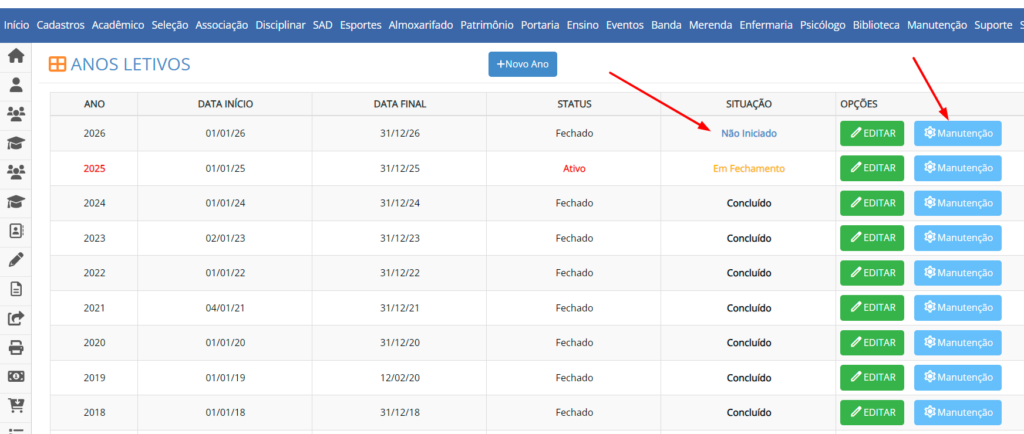Click the Em Fechamento situation for 2025
The image size is (1024, 434).
(748, 169)
